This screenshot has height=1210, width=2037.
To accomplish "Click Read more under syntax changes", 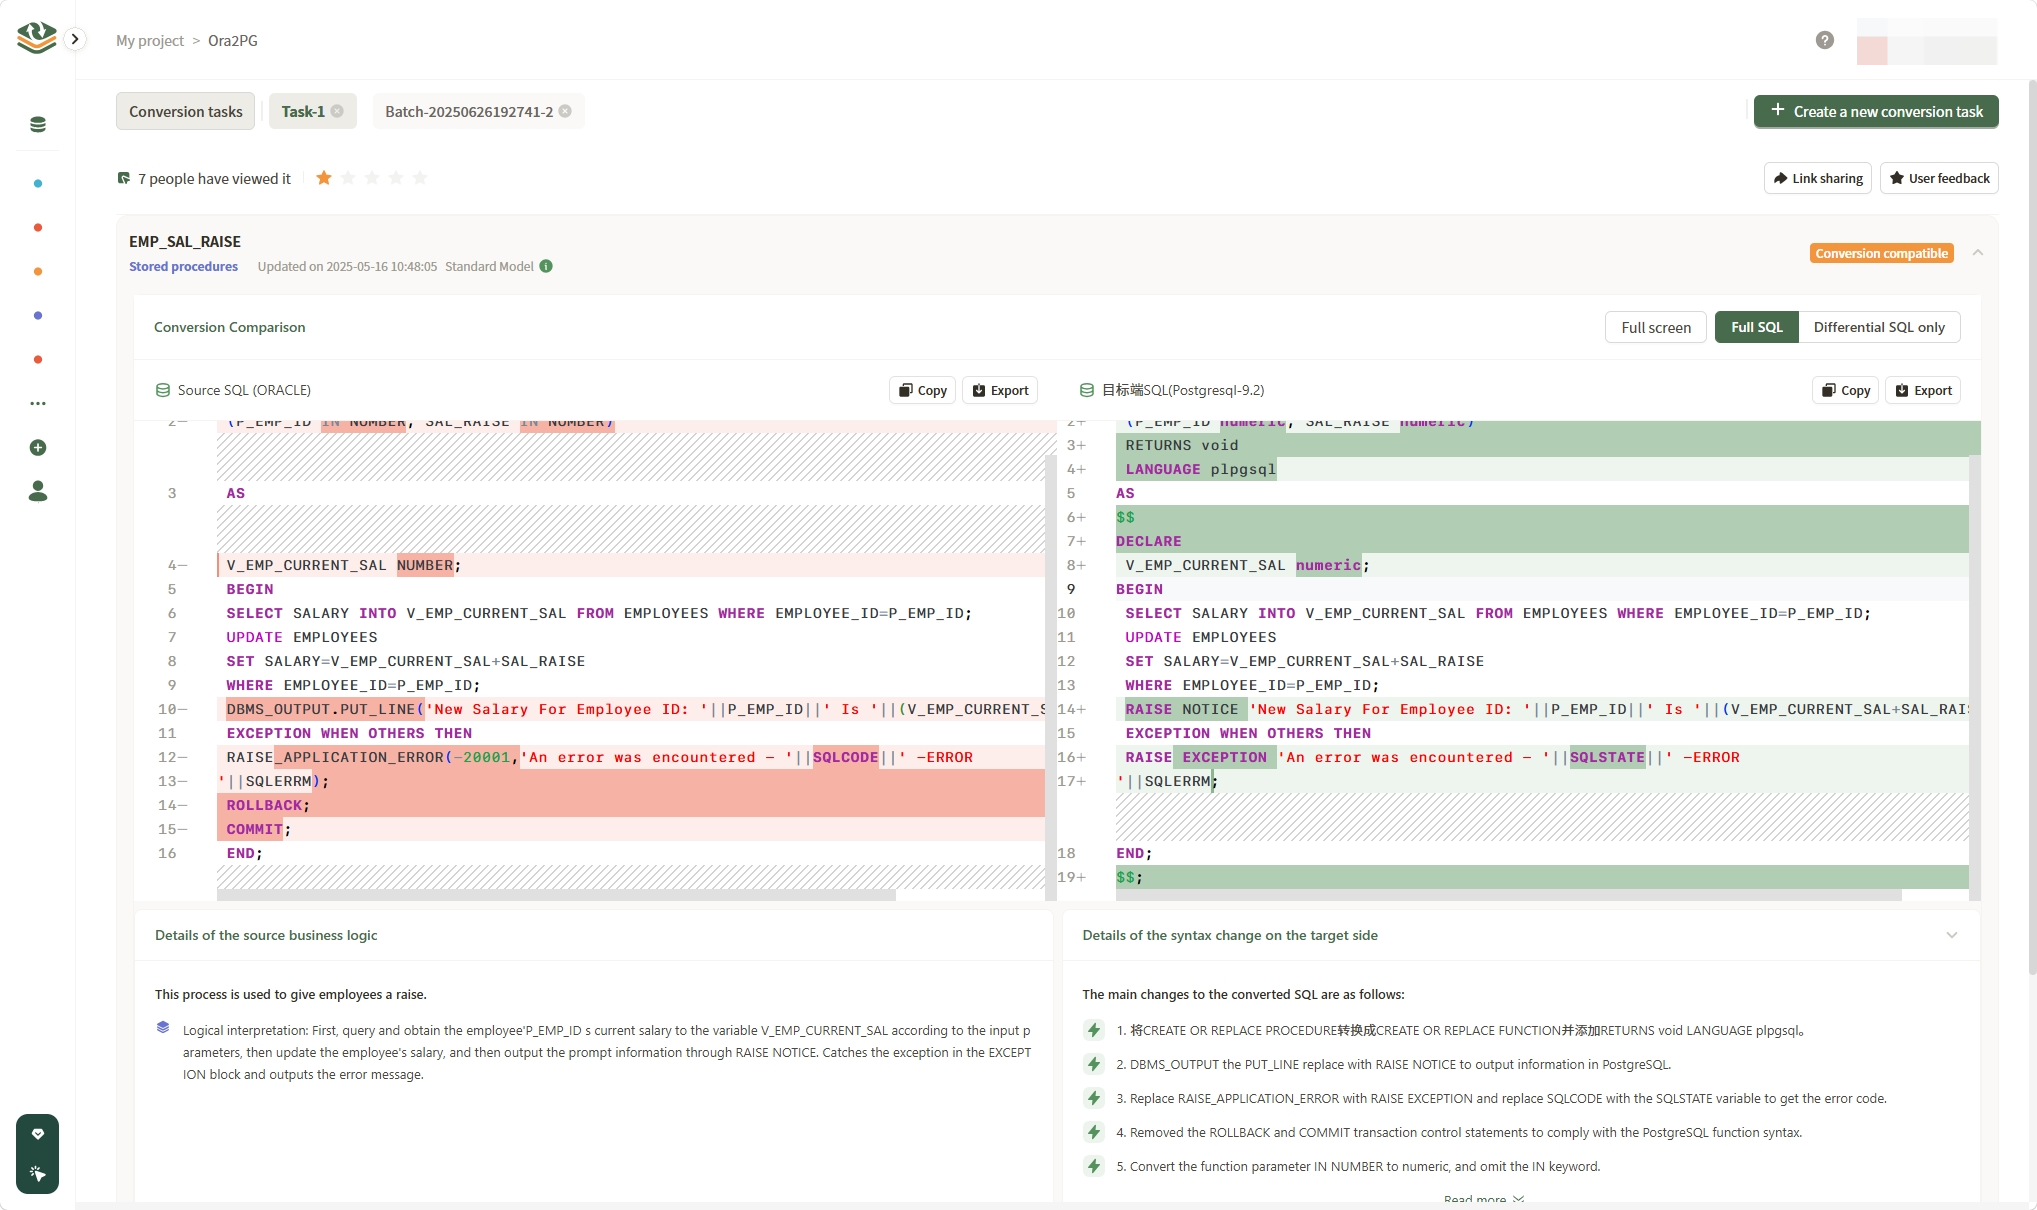I will point(1484,1200).
